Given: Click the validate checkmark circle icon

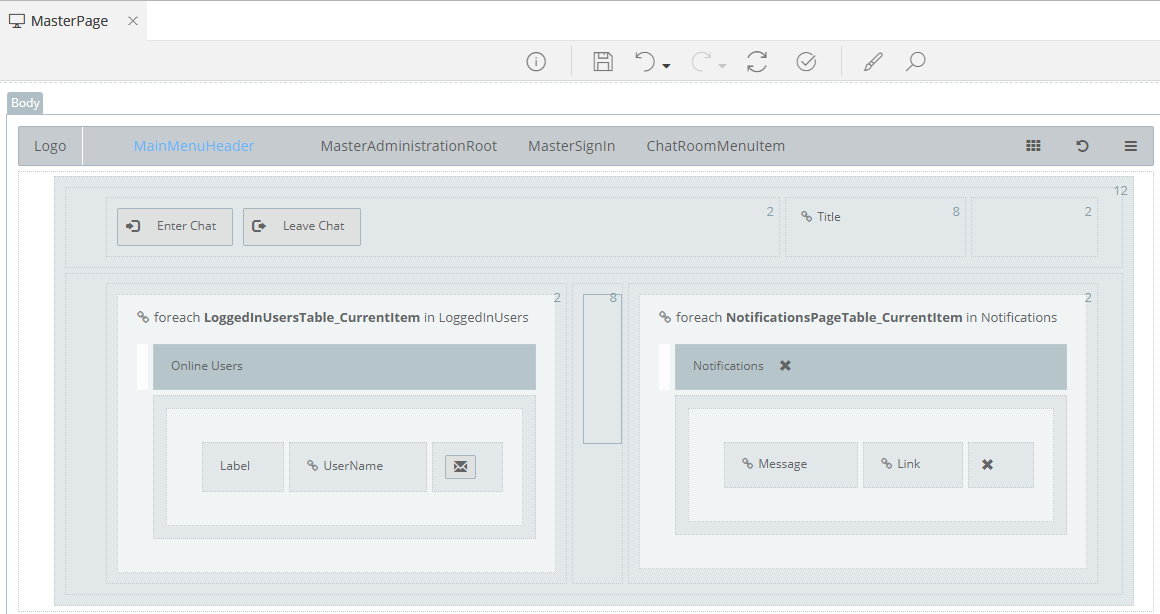Looking at the screenshot, I should [806, 62].
